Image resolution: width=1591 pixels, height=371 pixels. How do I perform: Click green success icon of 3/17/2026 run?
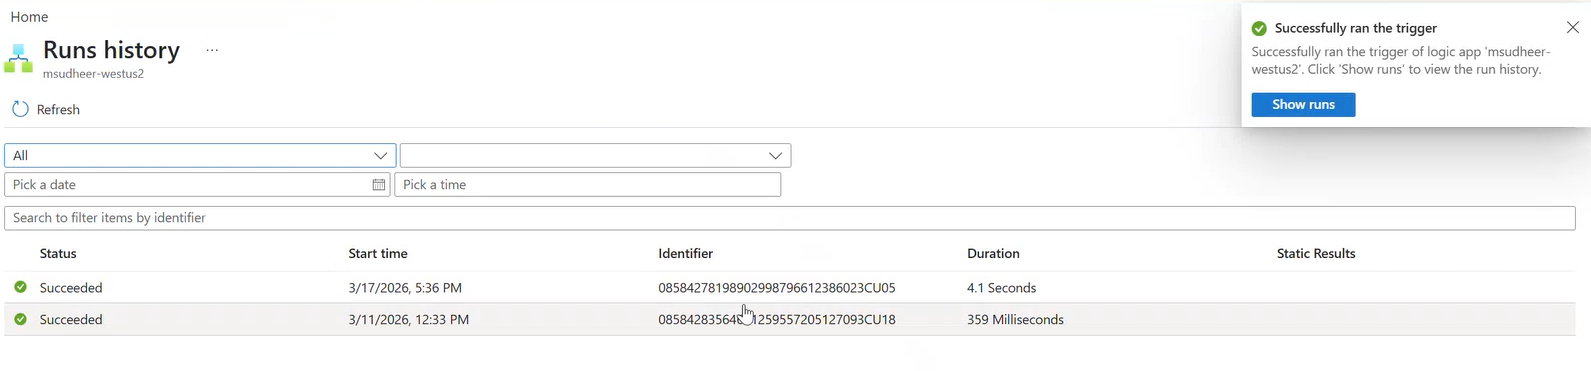[20, 287]
